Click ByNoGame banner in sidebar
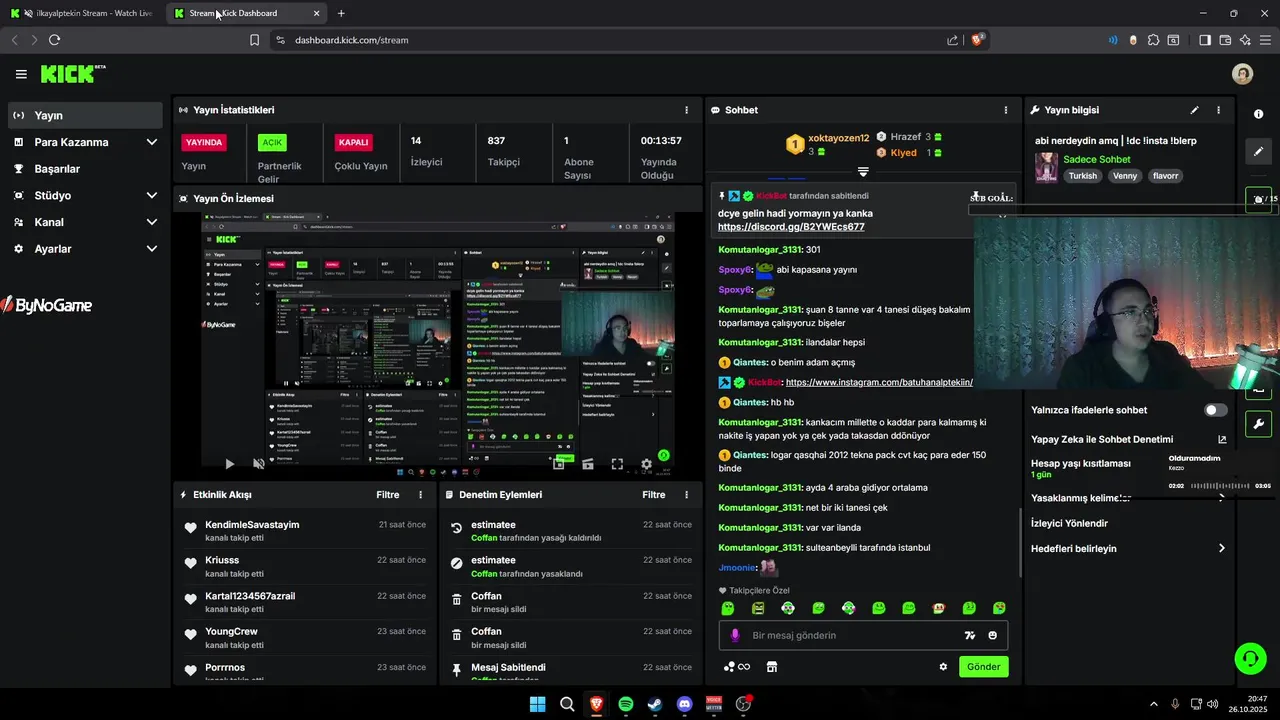This screenshot has height=720, width=1280. pos(48,305)
